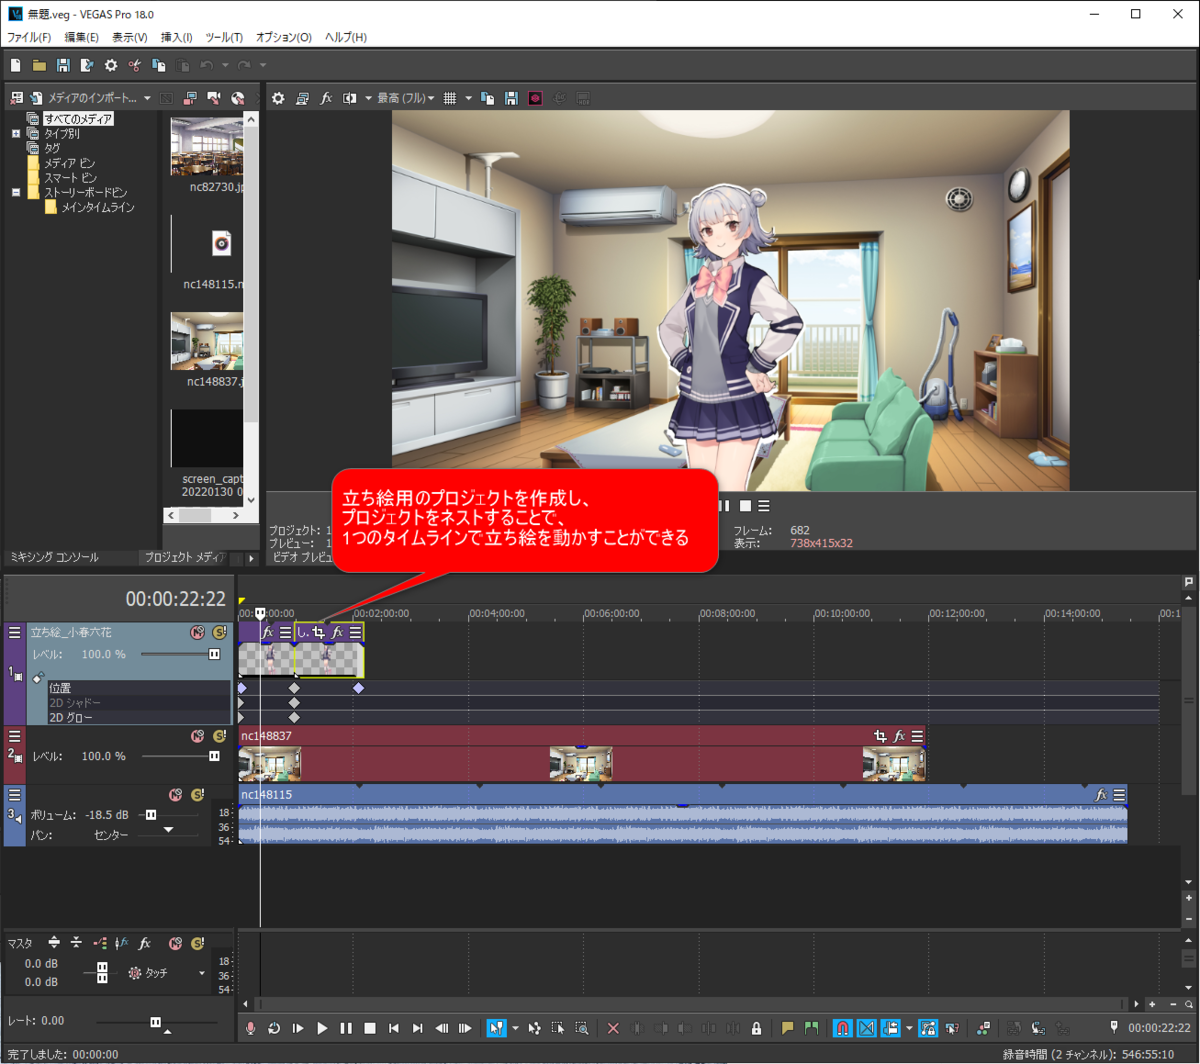Click the lock event icon

point(757,1028)
